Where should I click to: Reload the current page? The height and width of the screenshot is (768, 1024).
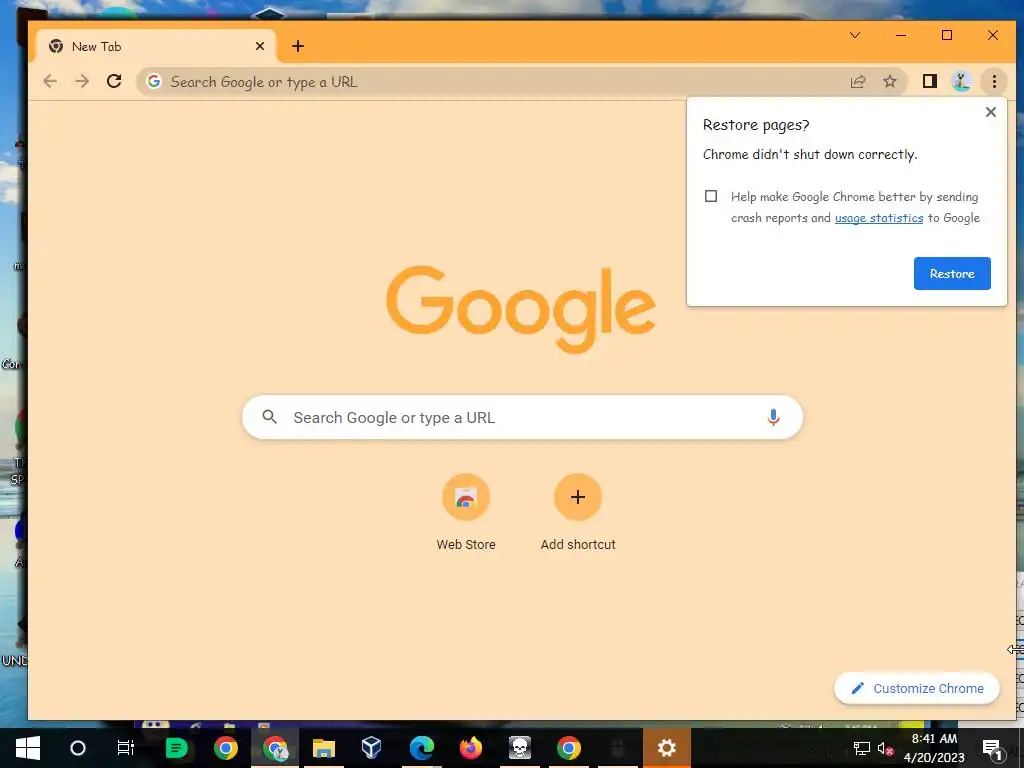click(114, 82)
